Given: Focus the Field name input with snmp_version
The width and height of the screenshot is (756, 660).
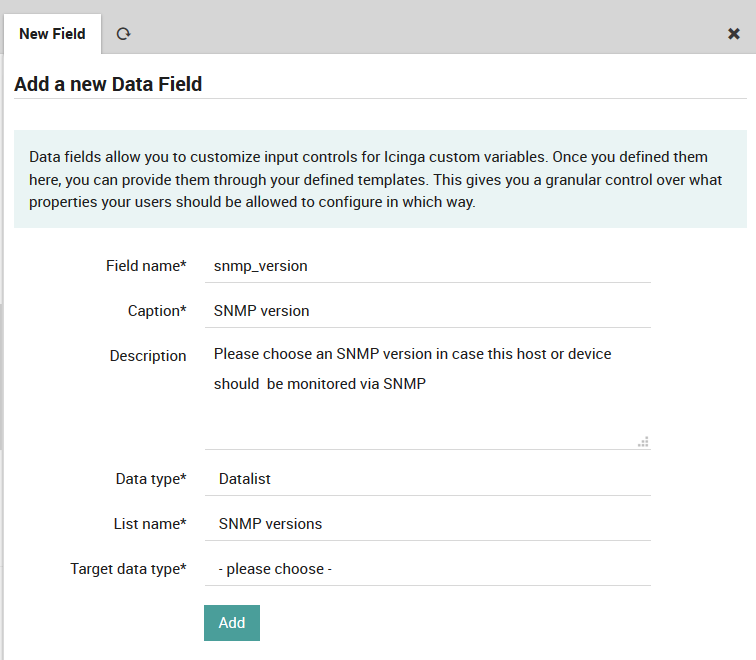Looking at the screenshot, I should 427,266.
